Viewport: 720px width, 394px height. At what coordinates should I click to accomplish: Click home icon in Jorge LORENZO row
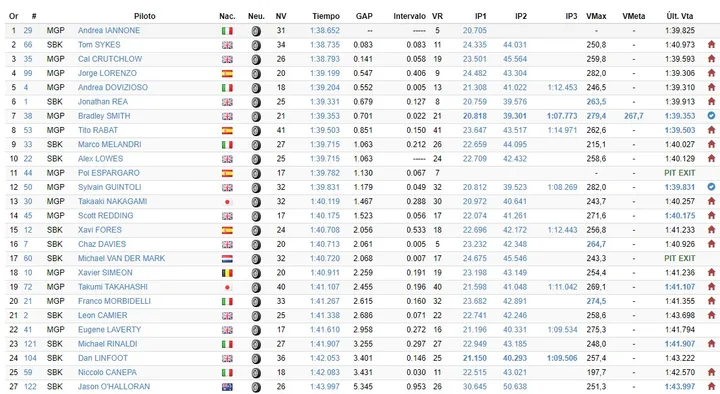(x=711, y=73)
